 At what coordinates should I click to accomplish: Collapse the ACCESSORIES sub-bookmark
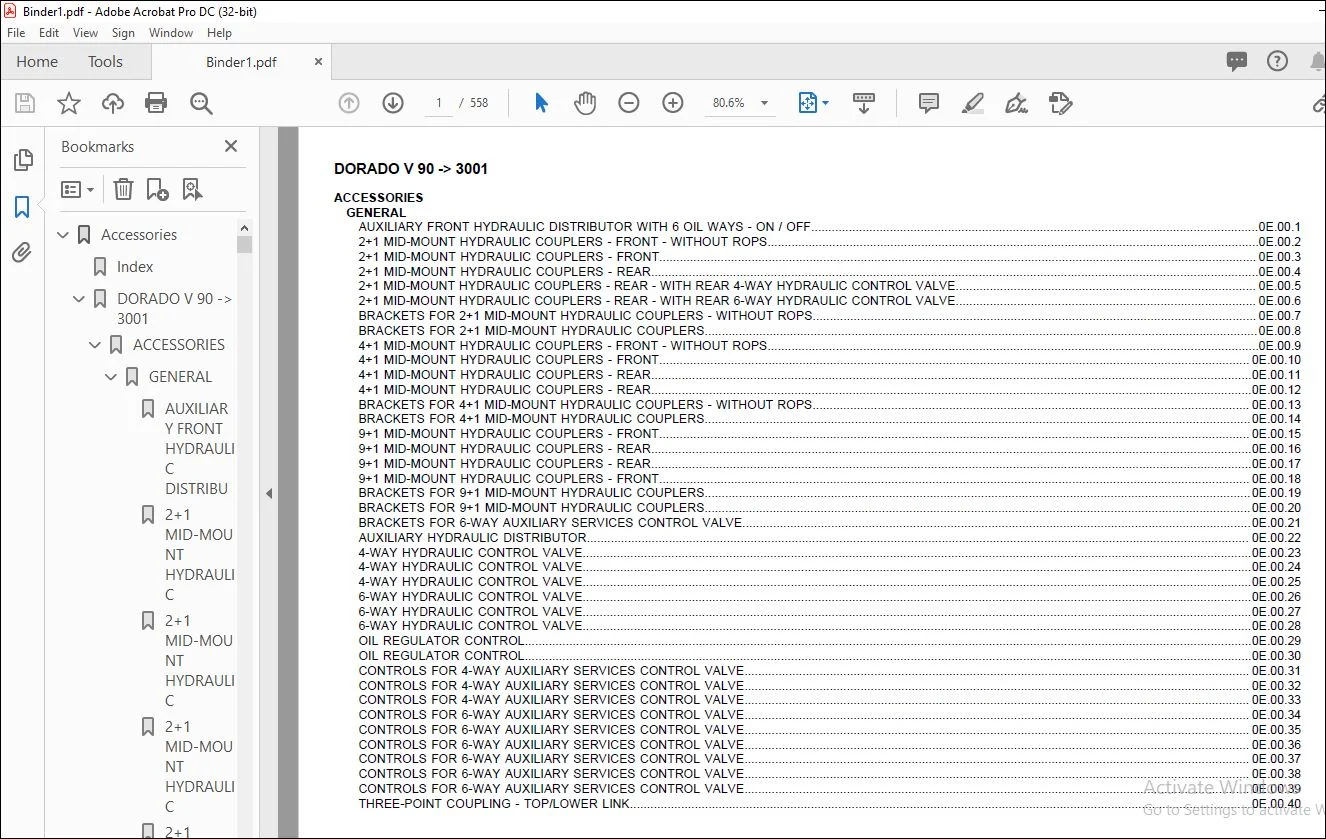click(96, 345)
